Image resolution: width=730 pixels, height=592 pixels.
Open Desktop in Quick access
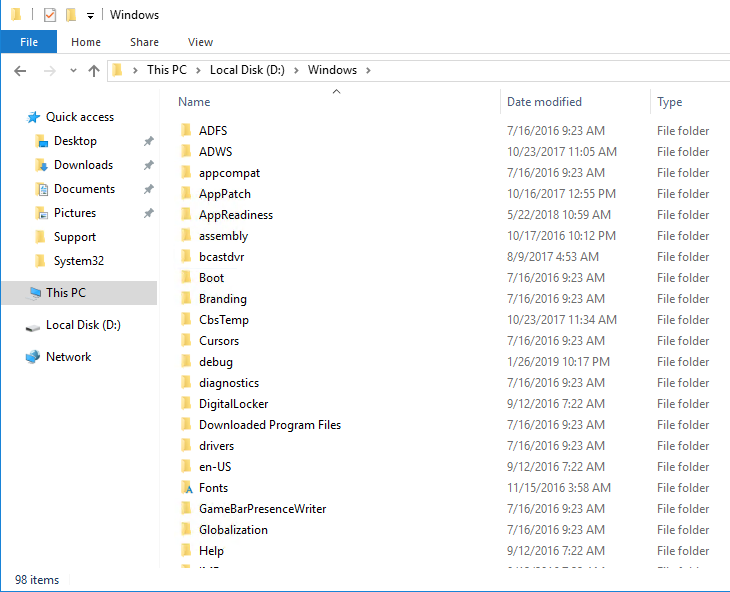(75, 141)
